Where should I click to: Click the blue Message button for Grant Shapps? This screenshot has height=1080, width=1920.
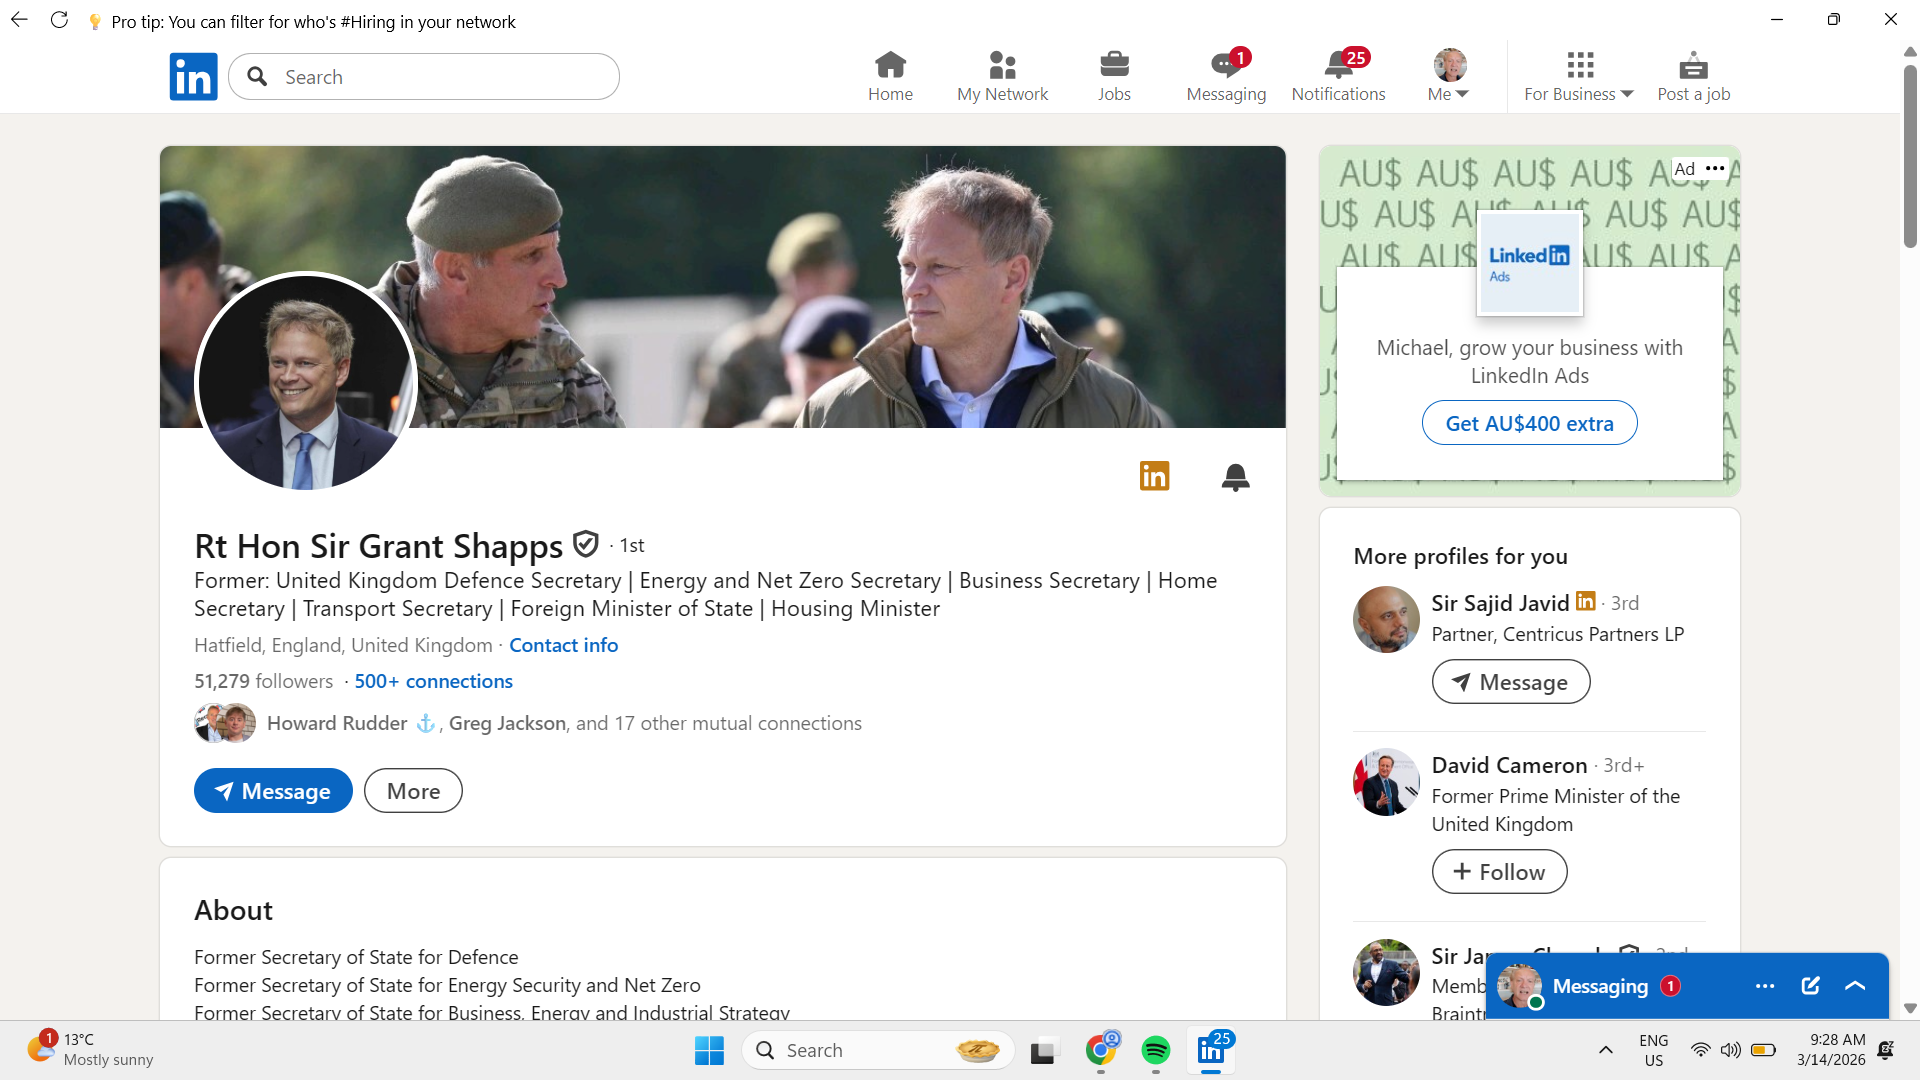[x=273, y=791]
